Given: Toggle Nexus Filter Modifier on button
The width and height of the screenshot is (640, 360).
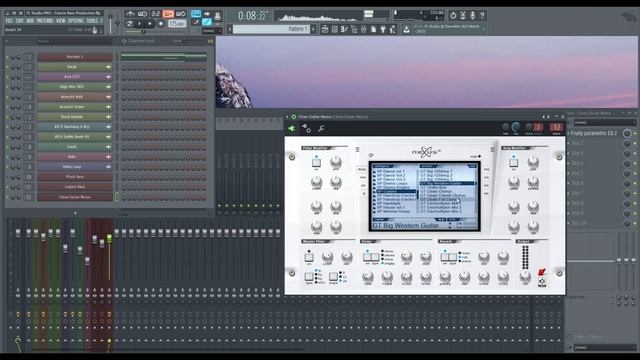Looking at the screenshot, I should pos(316,162).
